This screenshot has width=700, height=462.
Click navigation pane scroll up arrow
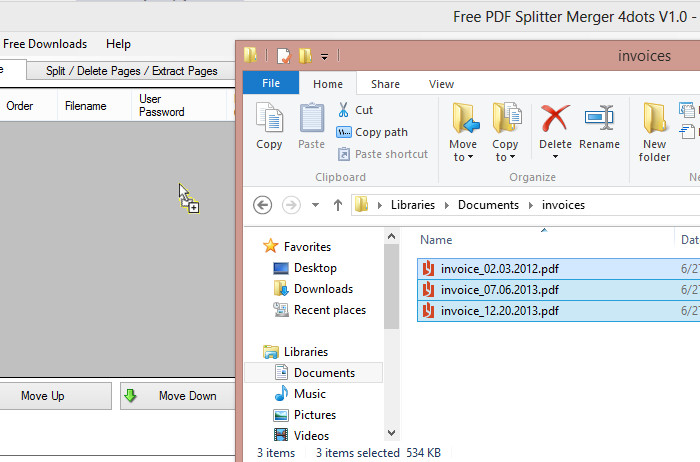click(392, 236)
